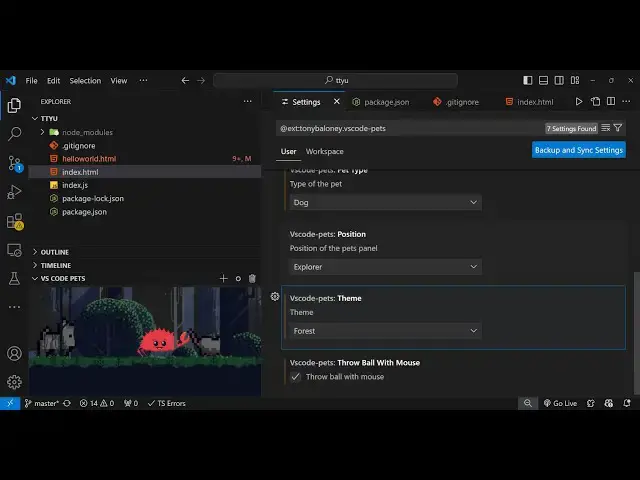Open the Customize Layout icon

(575, 80)
